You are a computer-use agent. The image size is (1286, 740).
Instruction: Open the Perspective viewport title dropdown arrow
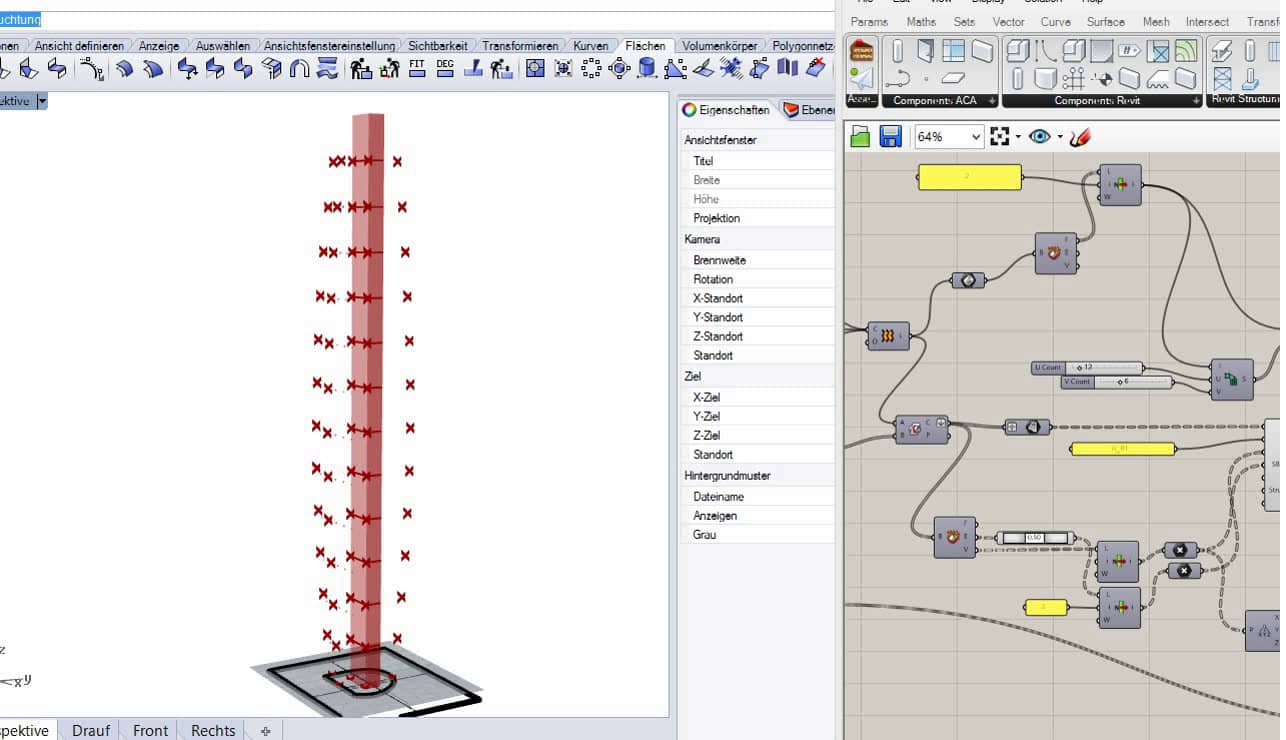[42, 101]
